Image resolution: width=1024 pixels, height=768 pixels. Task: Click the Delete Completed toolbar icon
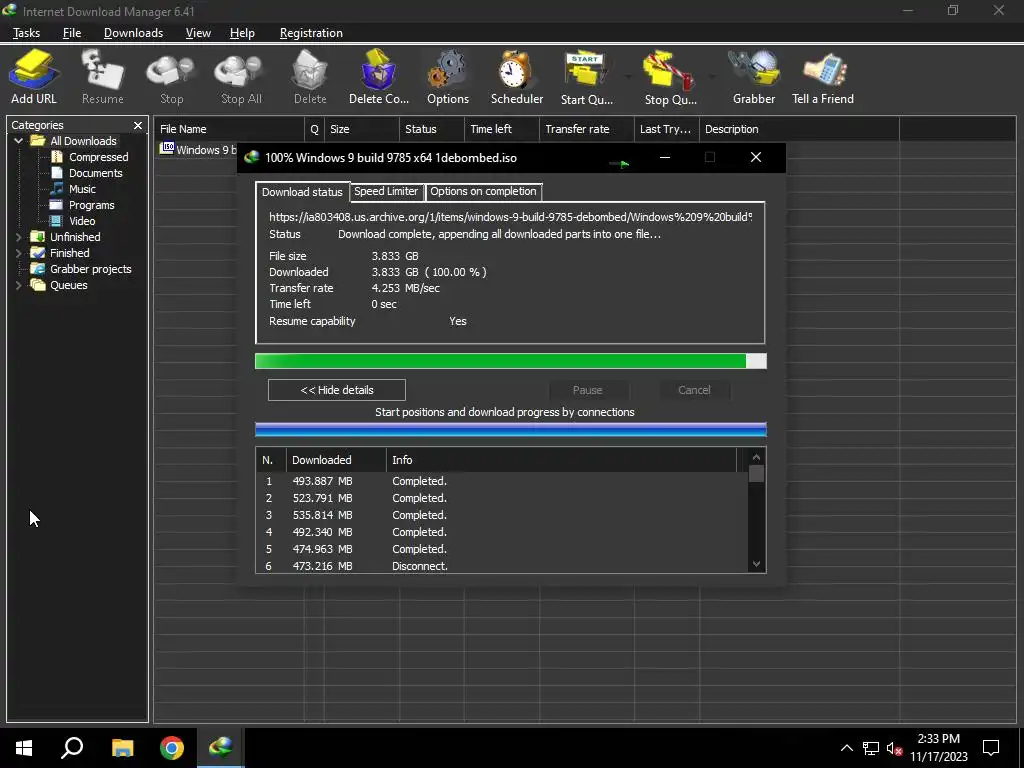click(379, 77)
